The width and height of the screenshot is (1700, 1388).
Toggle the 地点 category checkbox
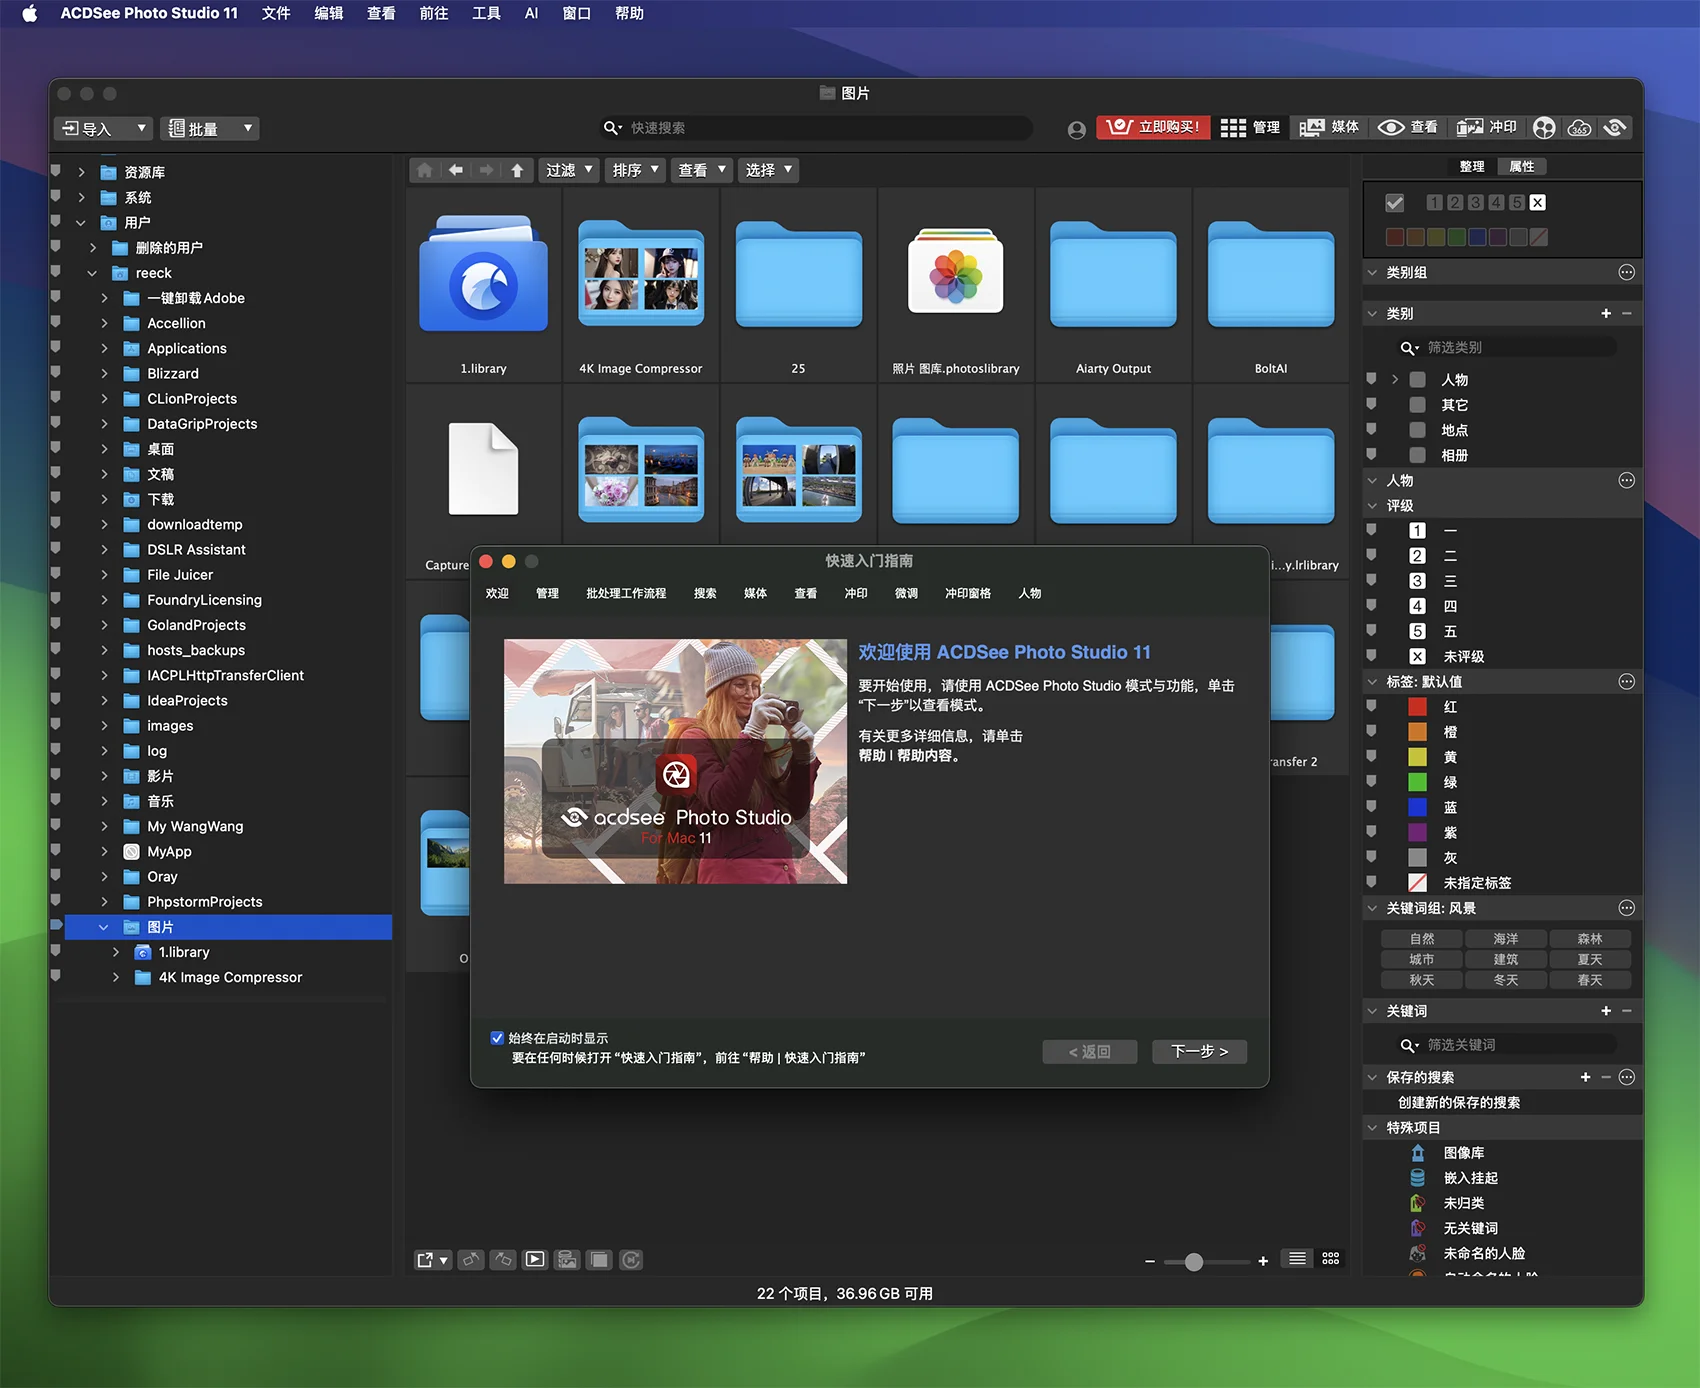click(1417, 430)
